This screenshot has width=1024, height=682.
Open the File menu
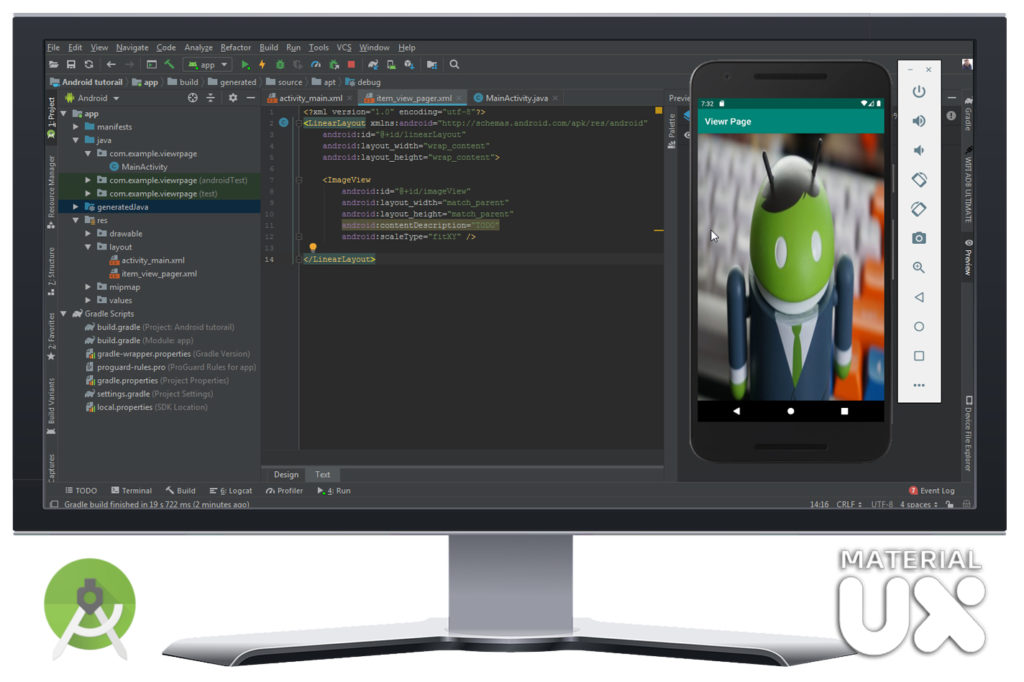coord(54,48)
